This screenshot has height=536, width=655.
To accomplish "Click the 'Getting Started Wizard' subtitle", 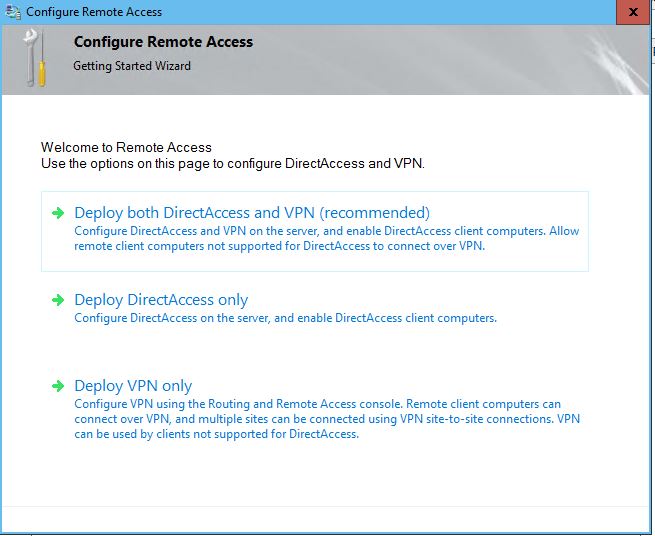I will (x=132, y=66).
